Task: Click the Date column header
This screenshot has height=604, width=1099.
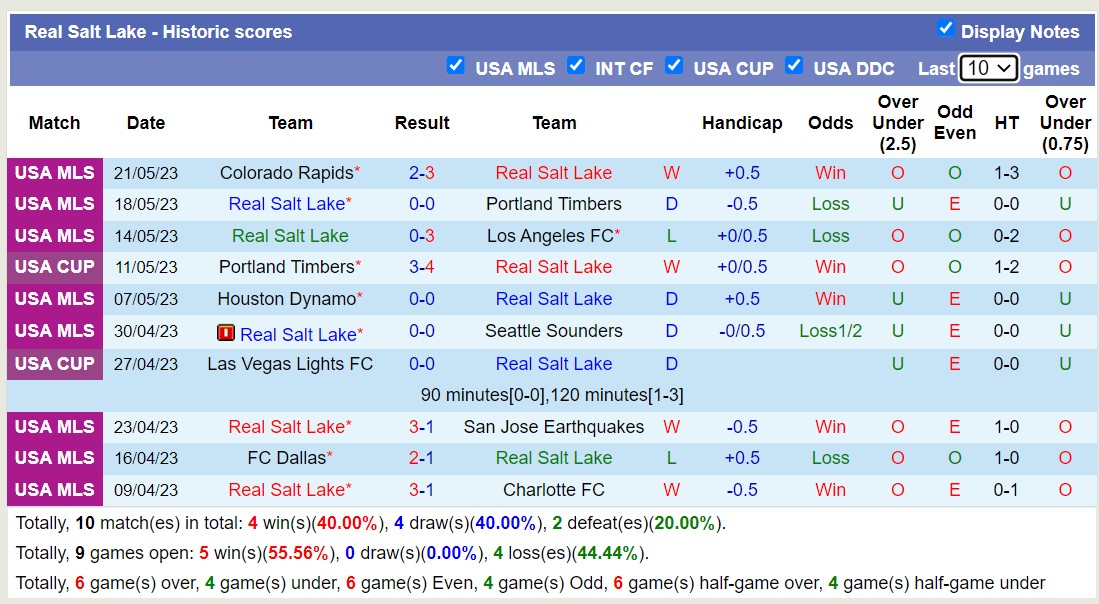Action: coord(146,123)
